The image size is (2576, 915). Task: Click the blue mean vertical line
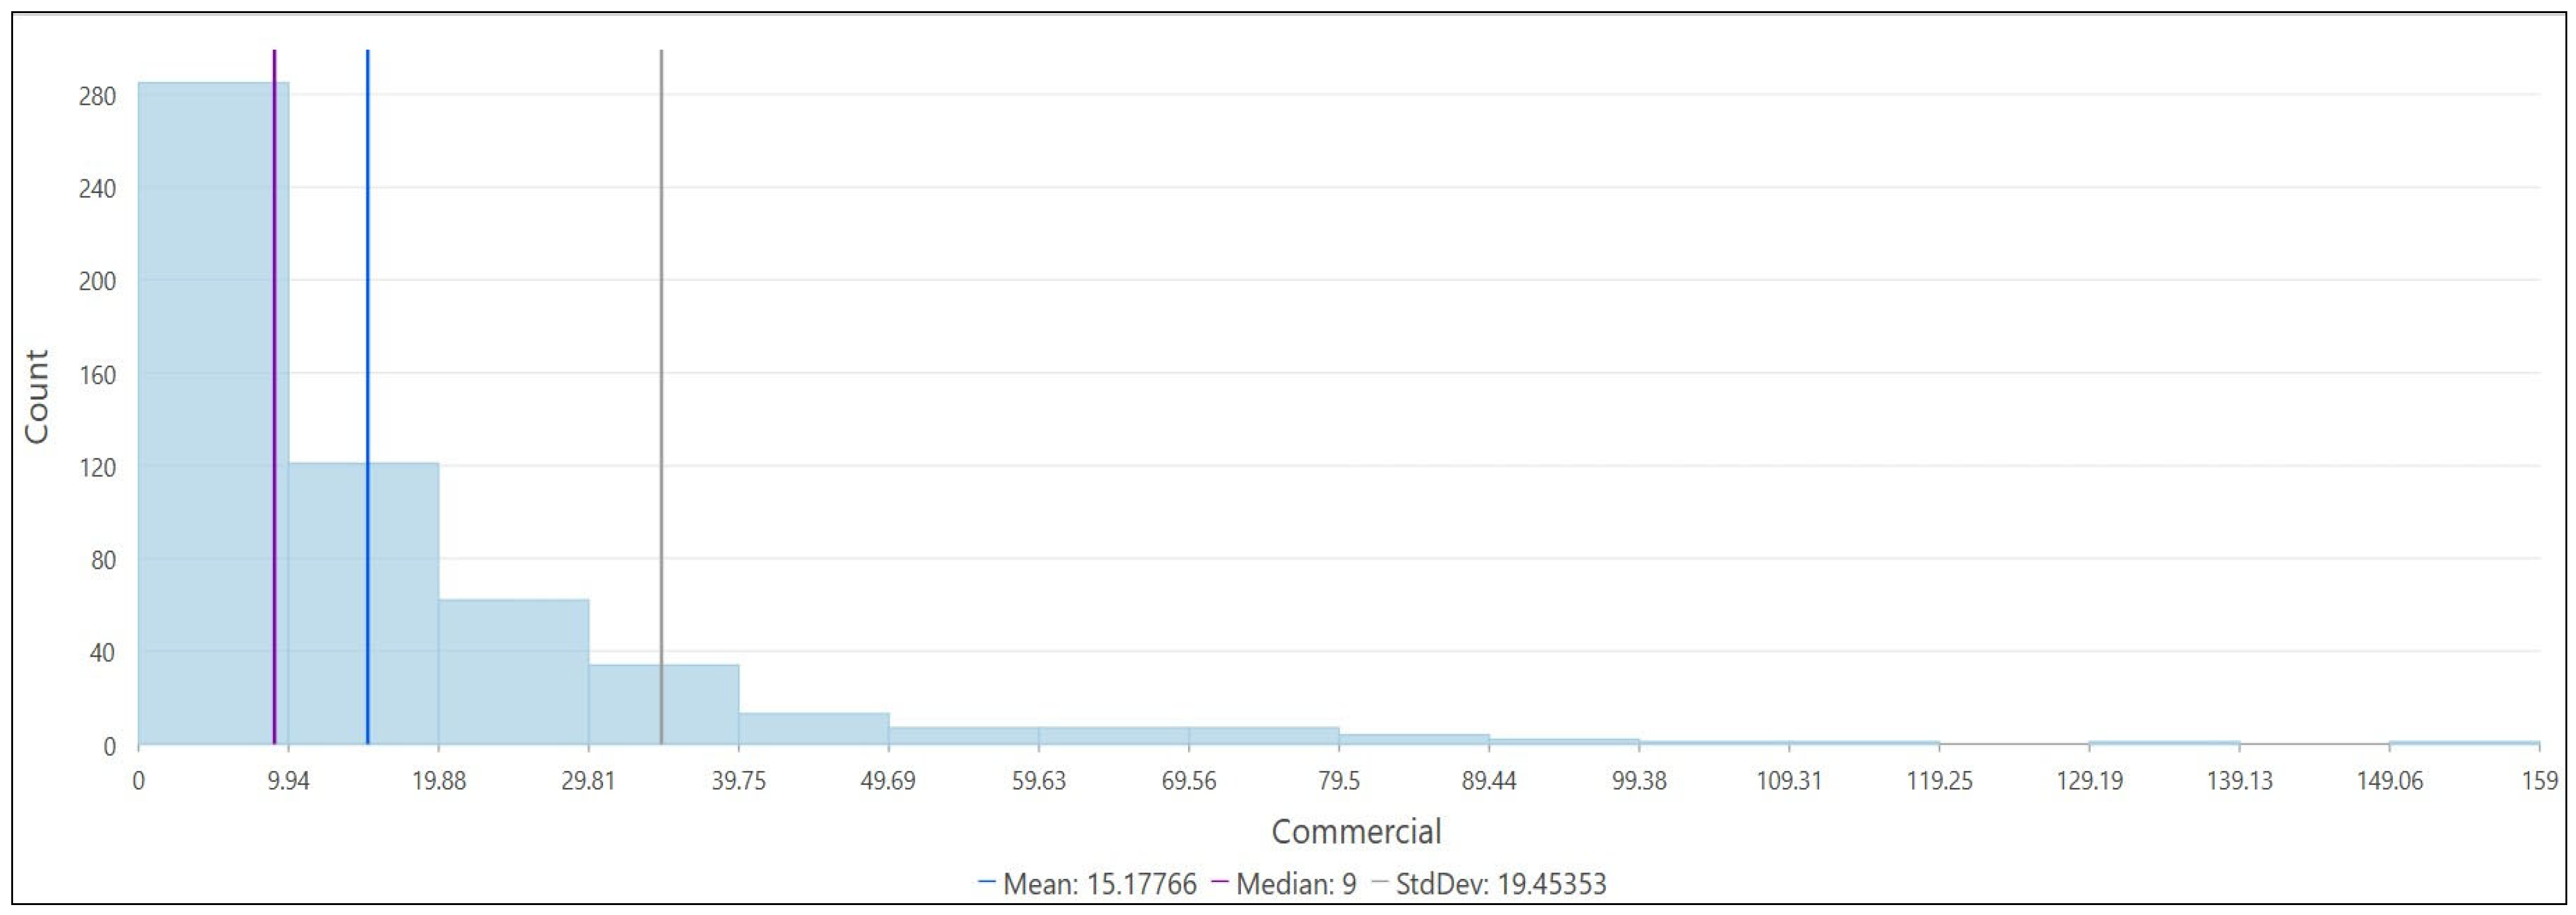click(368, 250)
